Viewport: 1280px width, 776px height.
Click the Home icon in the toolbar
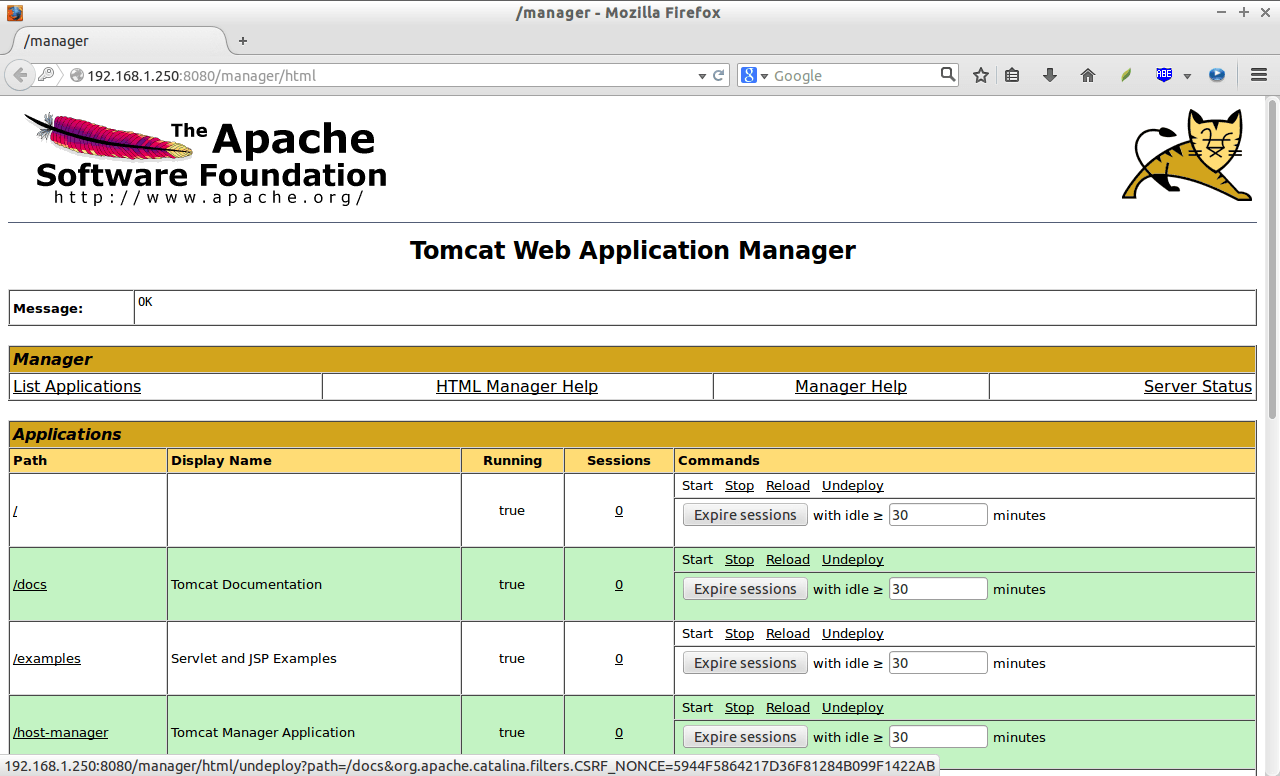(x=1087, y=75)
